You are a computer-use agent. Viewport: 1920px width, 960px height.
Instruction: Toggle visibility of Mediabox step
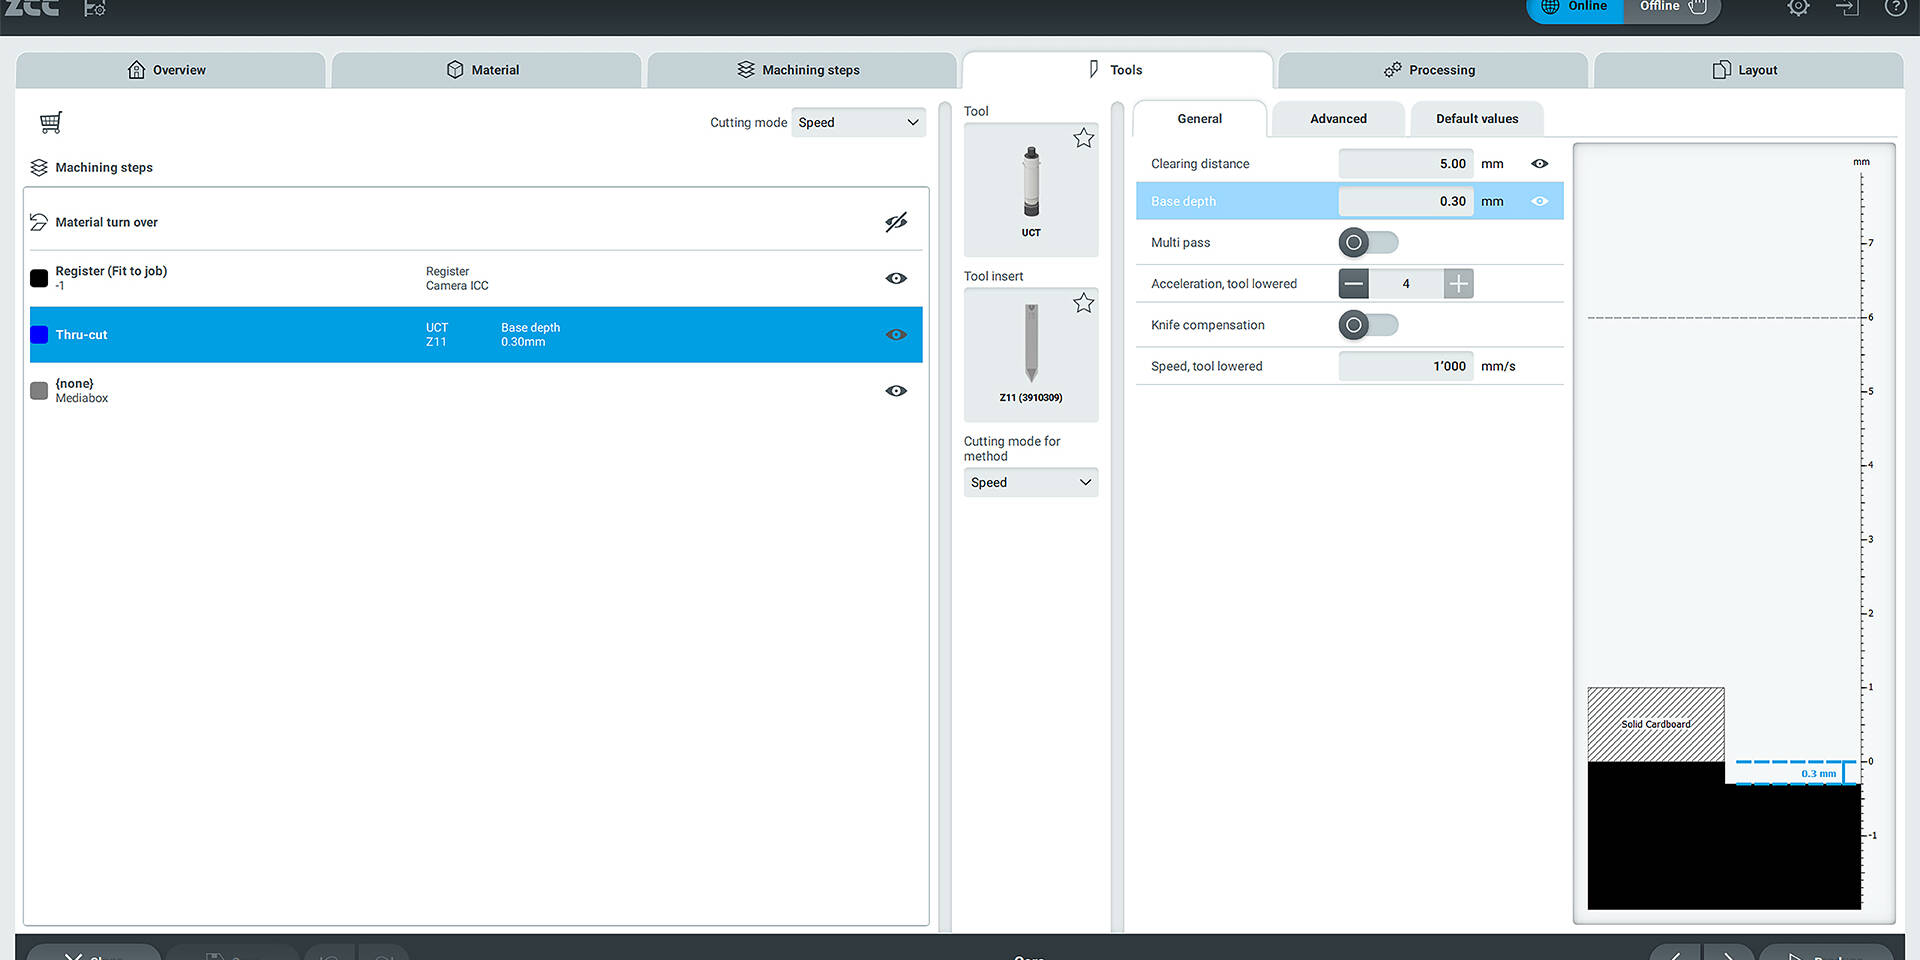pos(896,391)
